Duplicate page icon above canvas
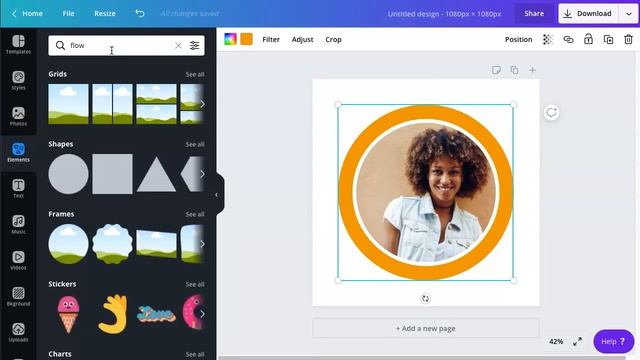640x360 pixels. (x=514, y=70)
